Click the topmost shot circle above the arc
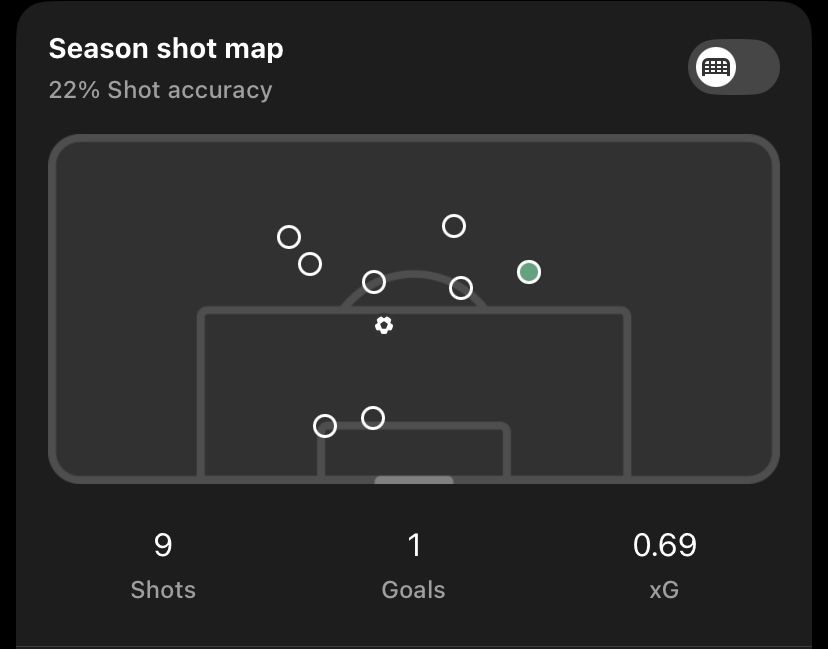This screenshot has height=649, width=828. 454,226
